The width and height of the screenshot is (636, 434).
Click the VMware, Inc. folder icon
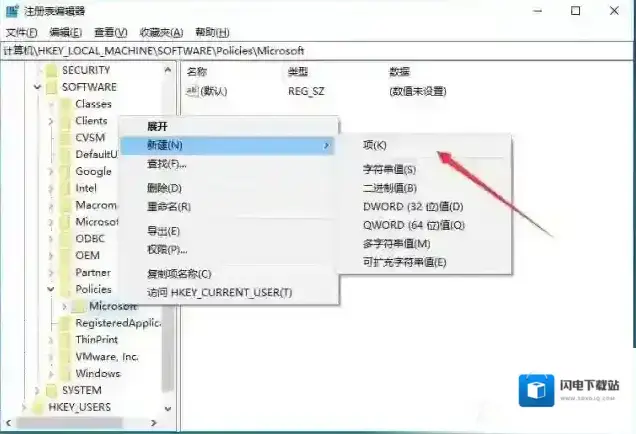click(x=64, y=356)
